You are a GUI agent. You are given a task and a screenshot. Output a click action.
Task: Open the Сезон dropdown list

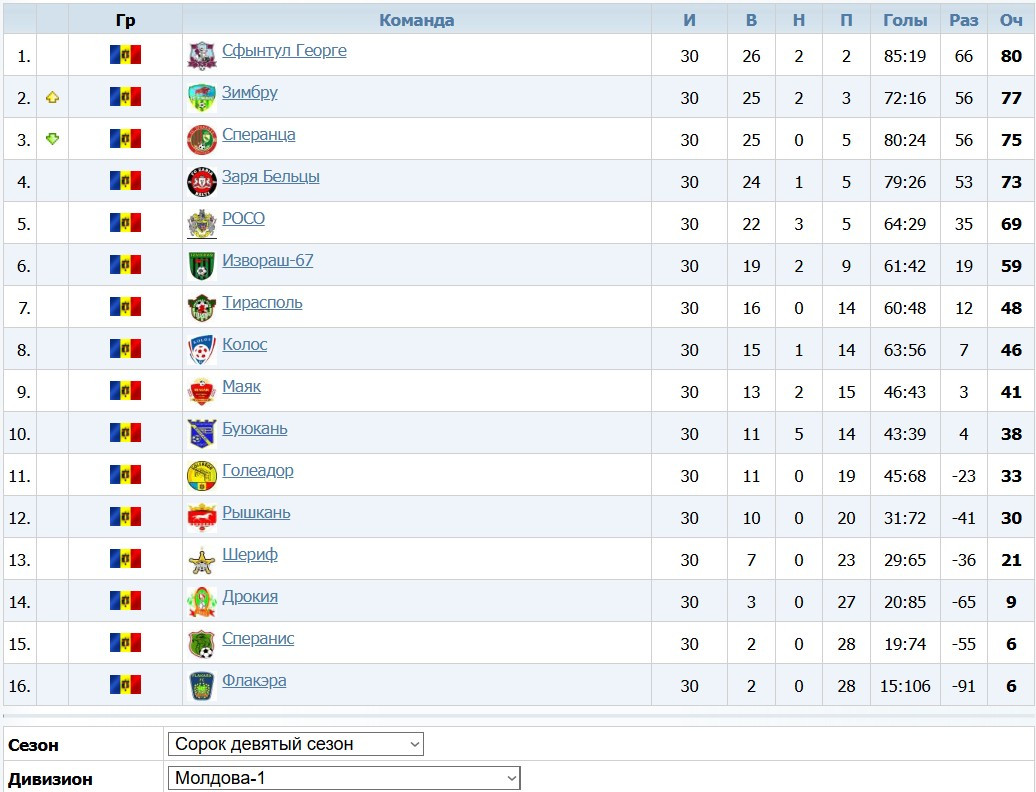click(296, 744)
